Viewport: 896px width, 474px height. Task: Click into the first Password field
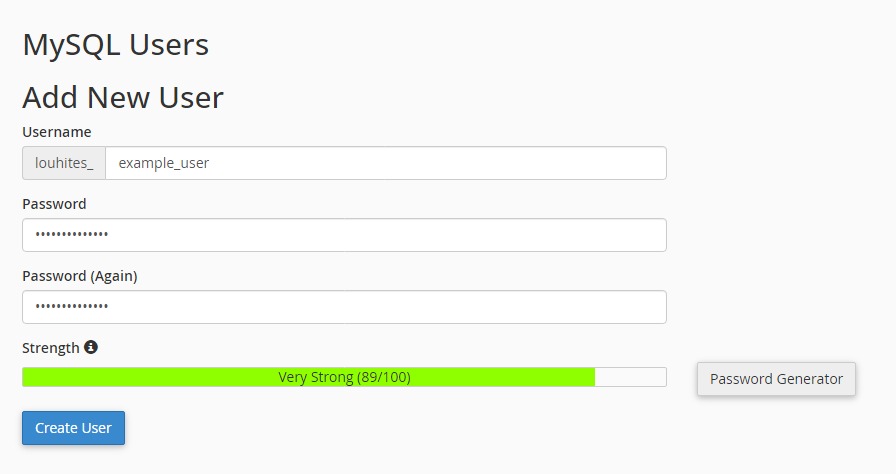point(344,235)
